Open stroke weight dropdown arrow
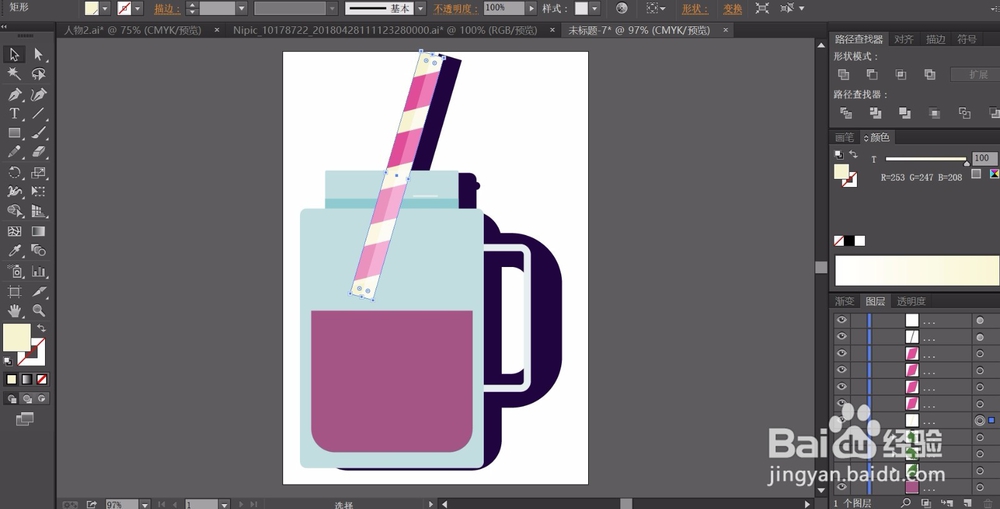This screenshot has width=1000, height=509. [x=242, y=8]
